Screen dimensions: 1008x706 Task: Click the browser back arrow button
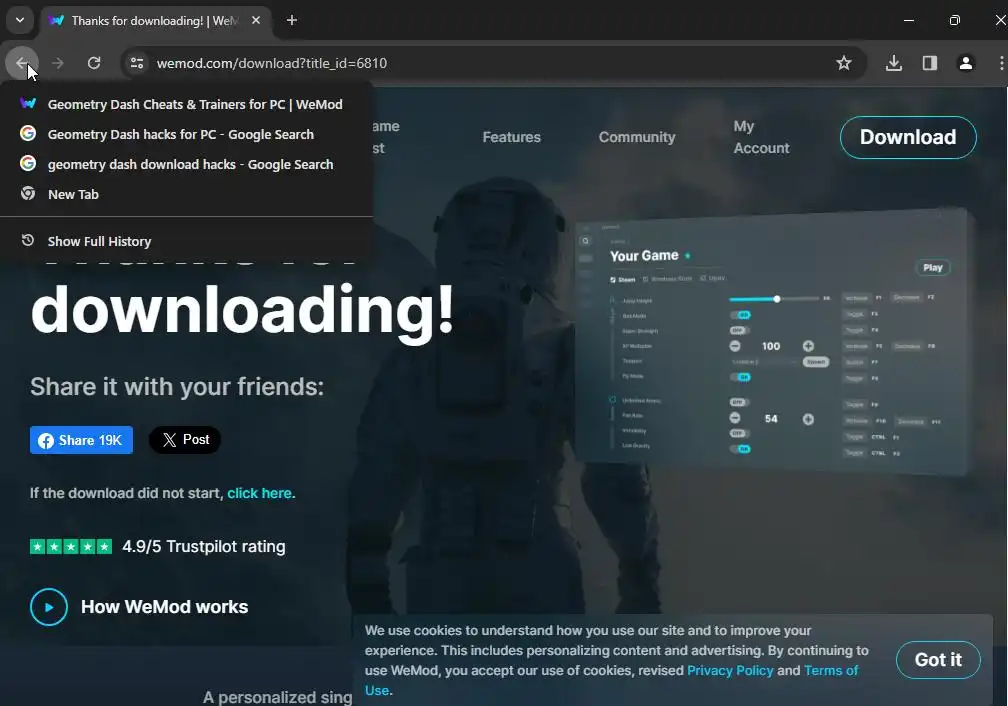[x=22, y=63]
